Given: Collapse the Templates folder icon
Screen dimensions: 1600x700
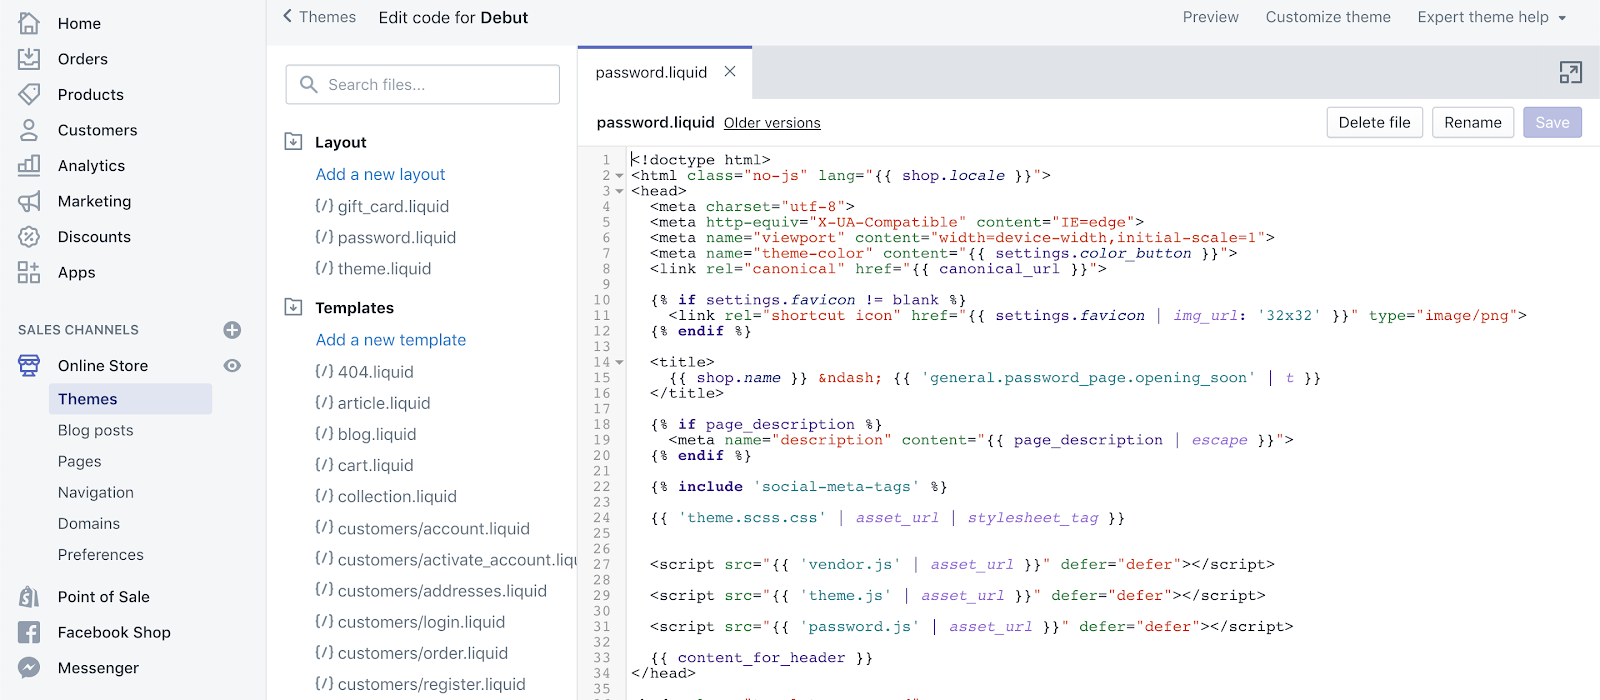Looking at the screenshot, I should click(x=294, y=307).
